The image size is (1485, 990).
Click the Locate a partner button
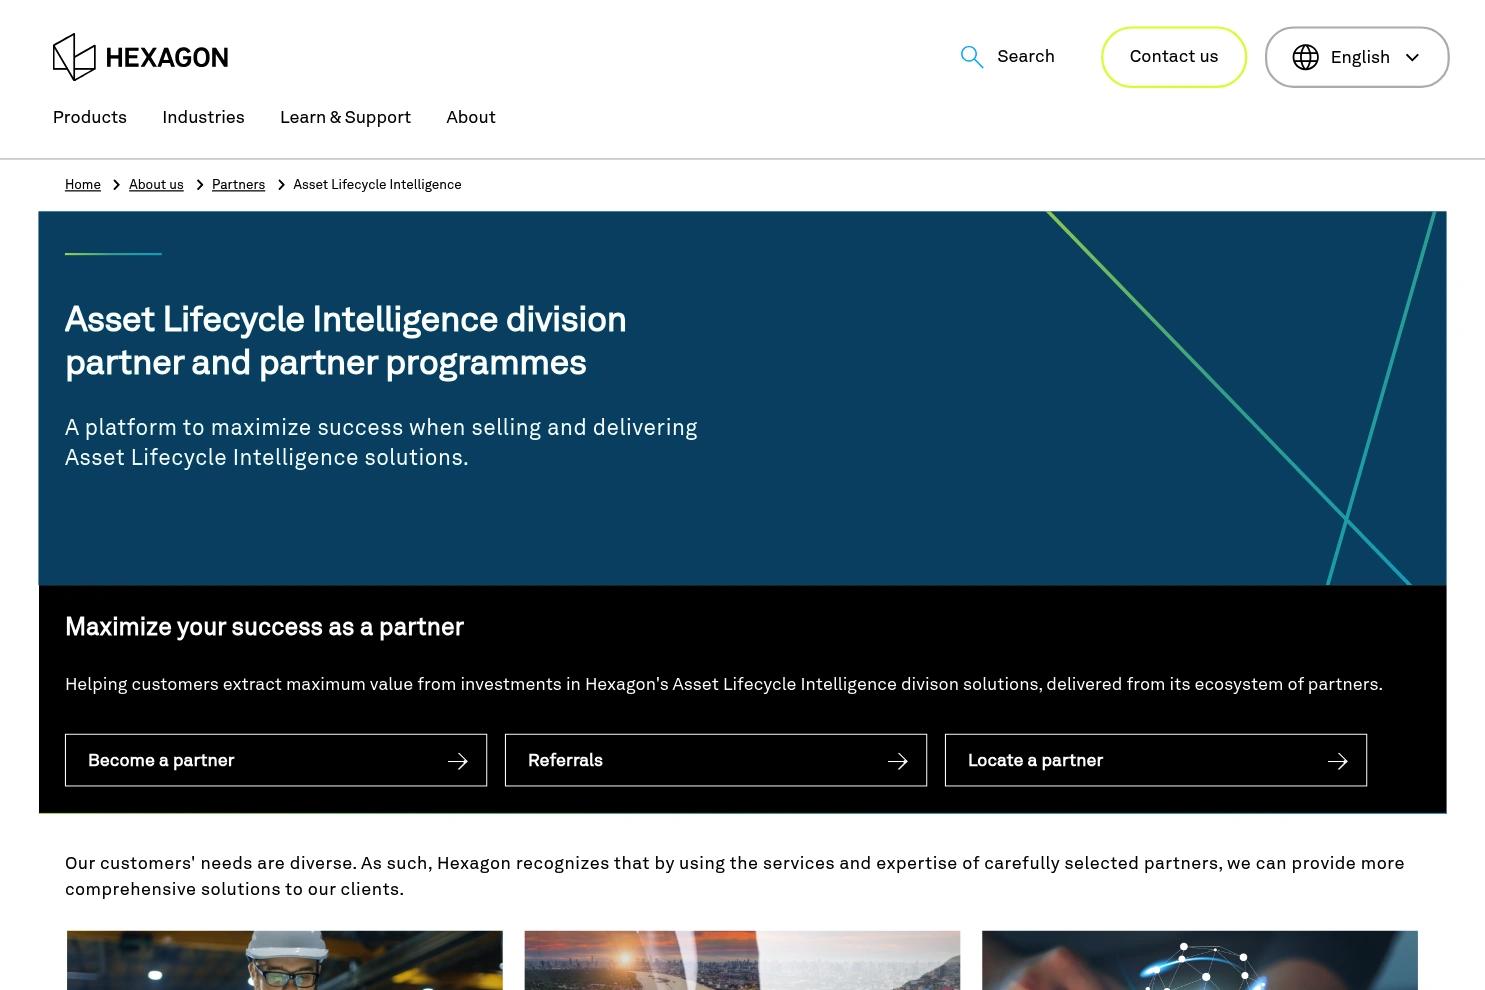(1156, 760)
